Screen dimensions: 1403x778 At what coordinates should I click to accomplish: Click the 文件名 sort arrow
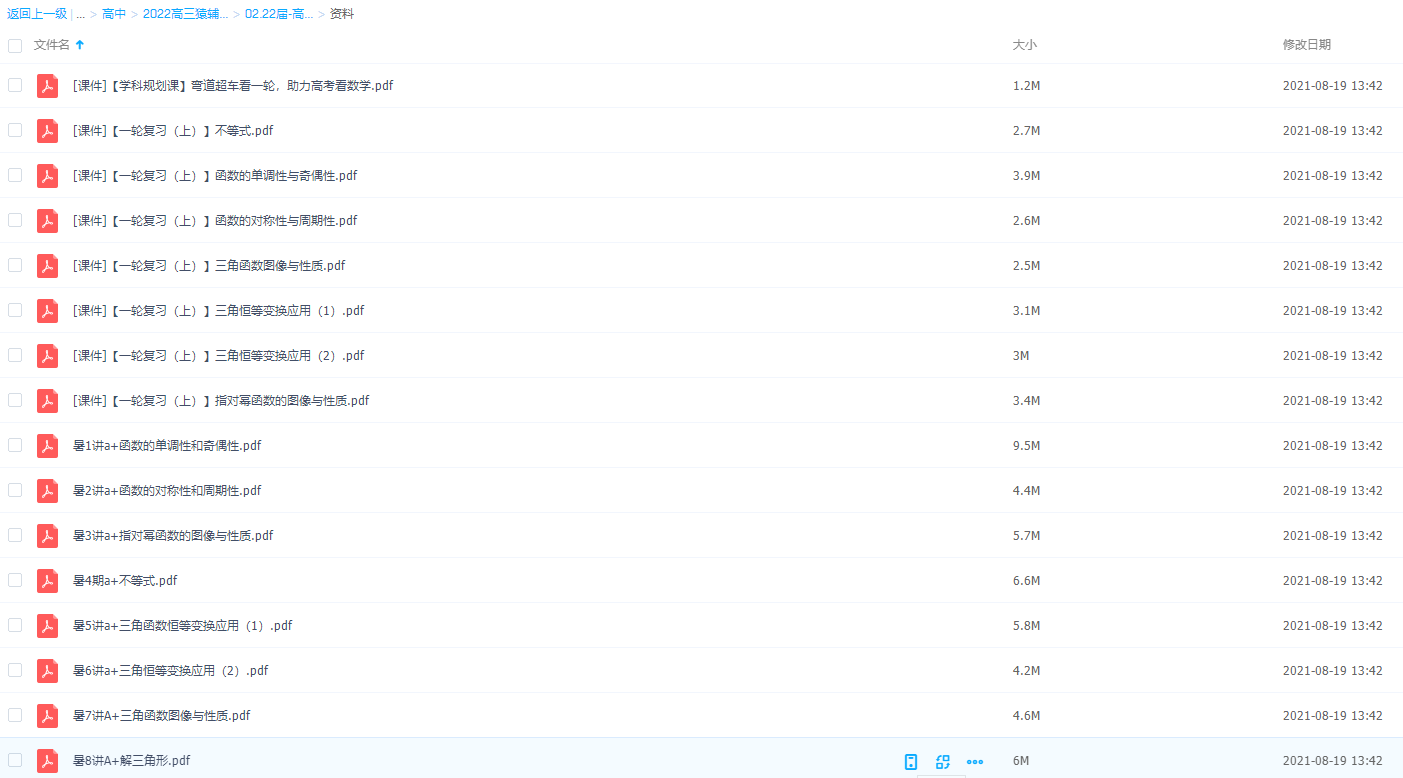click(80, 45)
